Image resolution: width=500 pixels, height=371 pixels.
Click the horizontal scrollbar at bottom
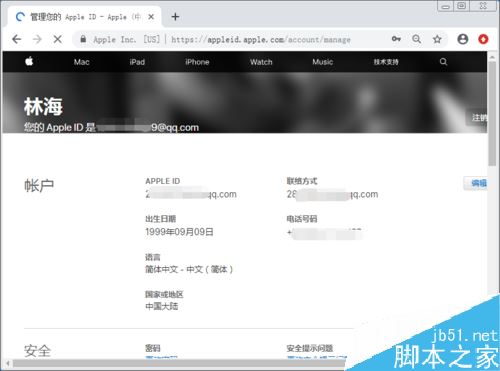click(179, 363)
